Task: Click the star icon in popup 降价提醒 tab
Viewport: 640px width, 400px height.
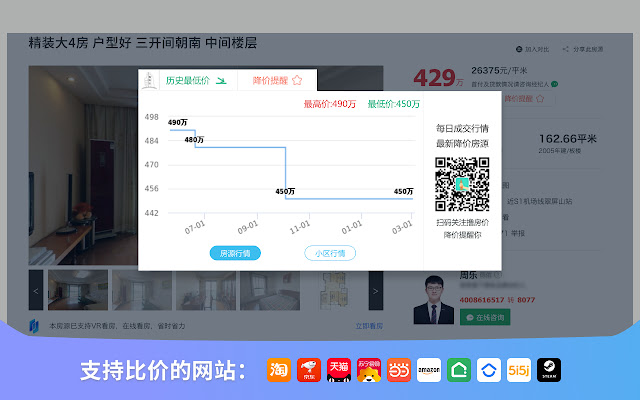Action: tap(297, 80)
